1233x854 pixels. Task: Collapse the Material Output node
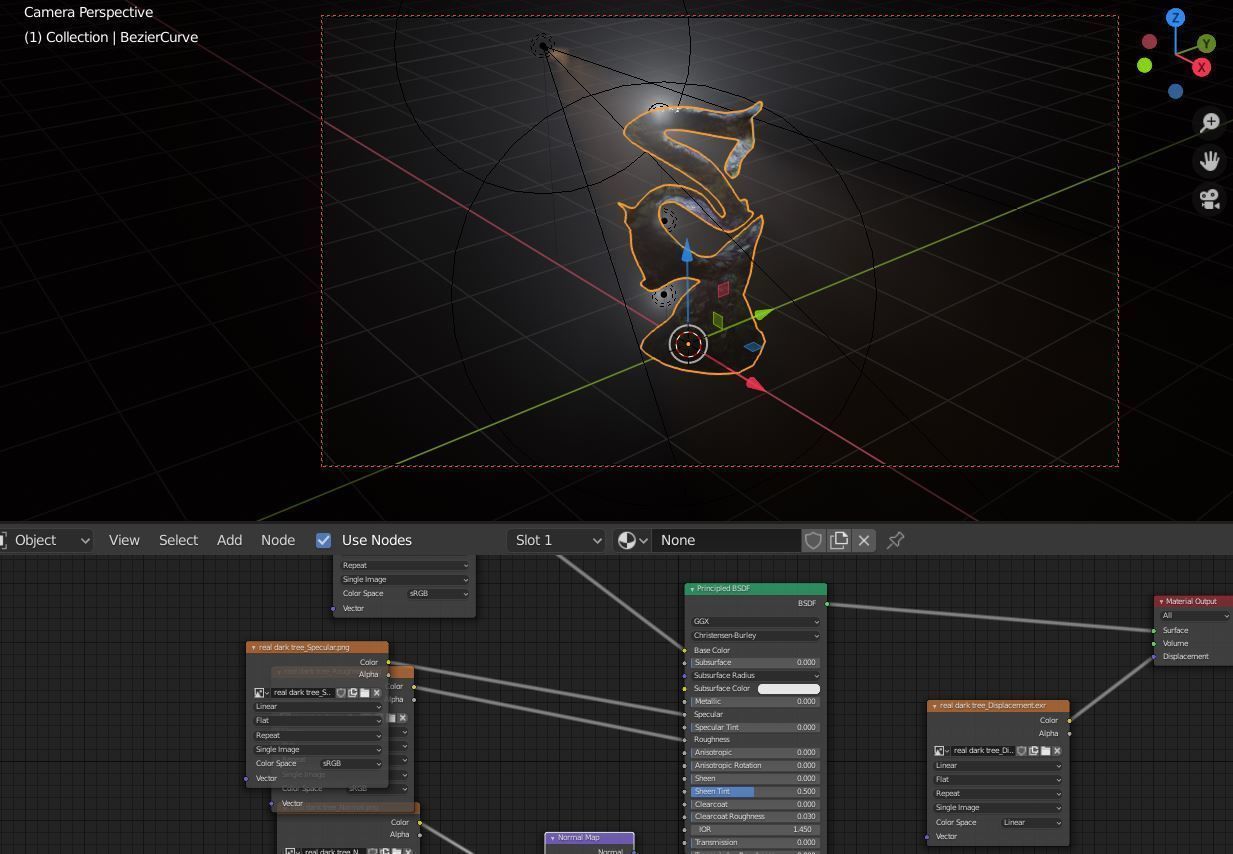point(1161,602)
